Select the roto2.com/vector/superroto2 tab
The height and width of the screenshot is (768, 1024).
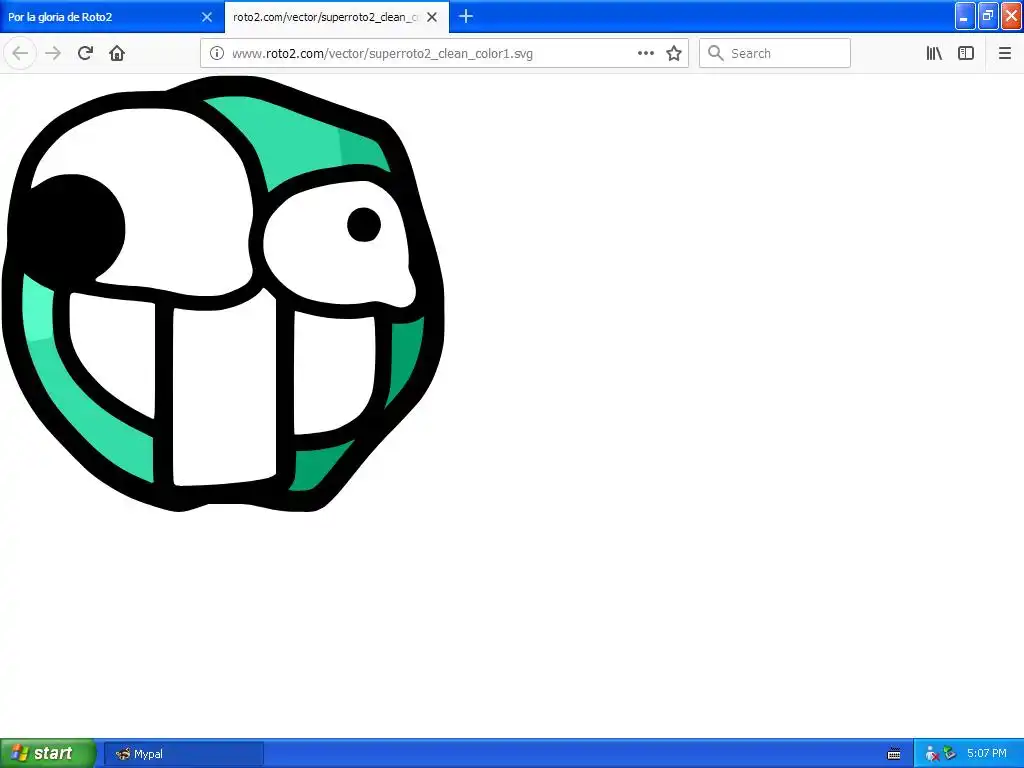[336, 17]
